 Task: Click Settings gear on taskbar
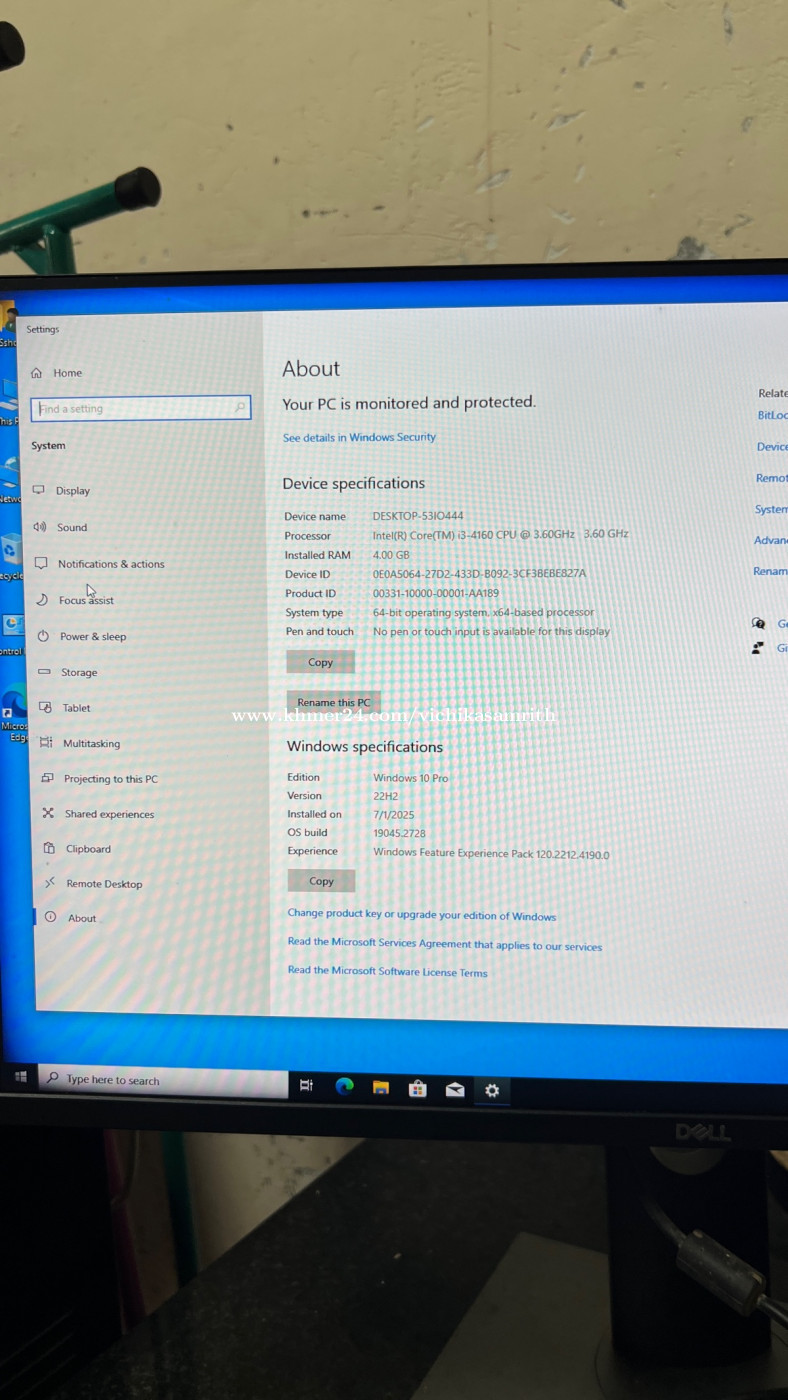tap(492, 1091)
